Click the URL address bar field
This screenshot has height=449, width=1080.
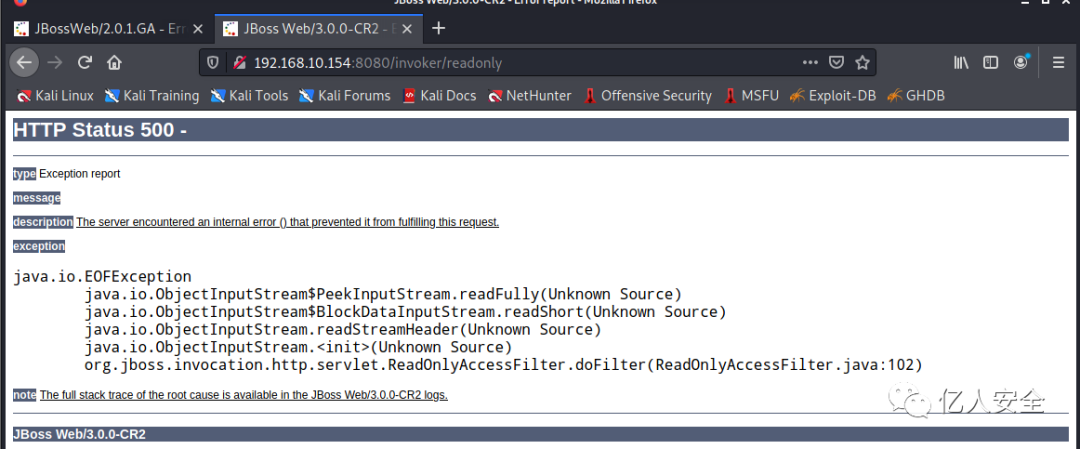coord(523,63)
